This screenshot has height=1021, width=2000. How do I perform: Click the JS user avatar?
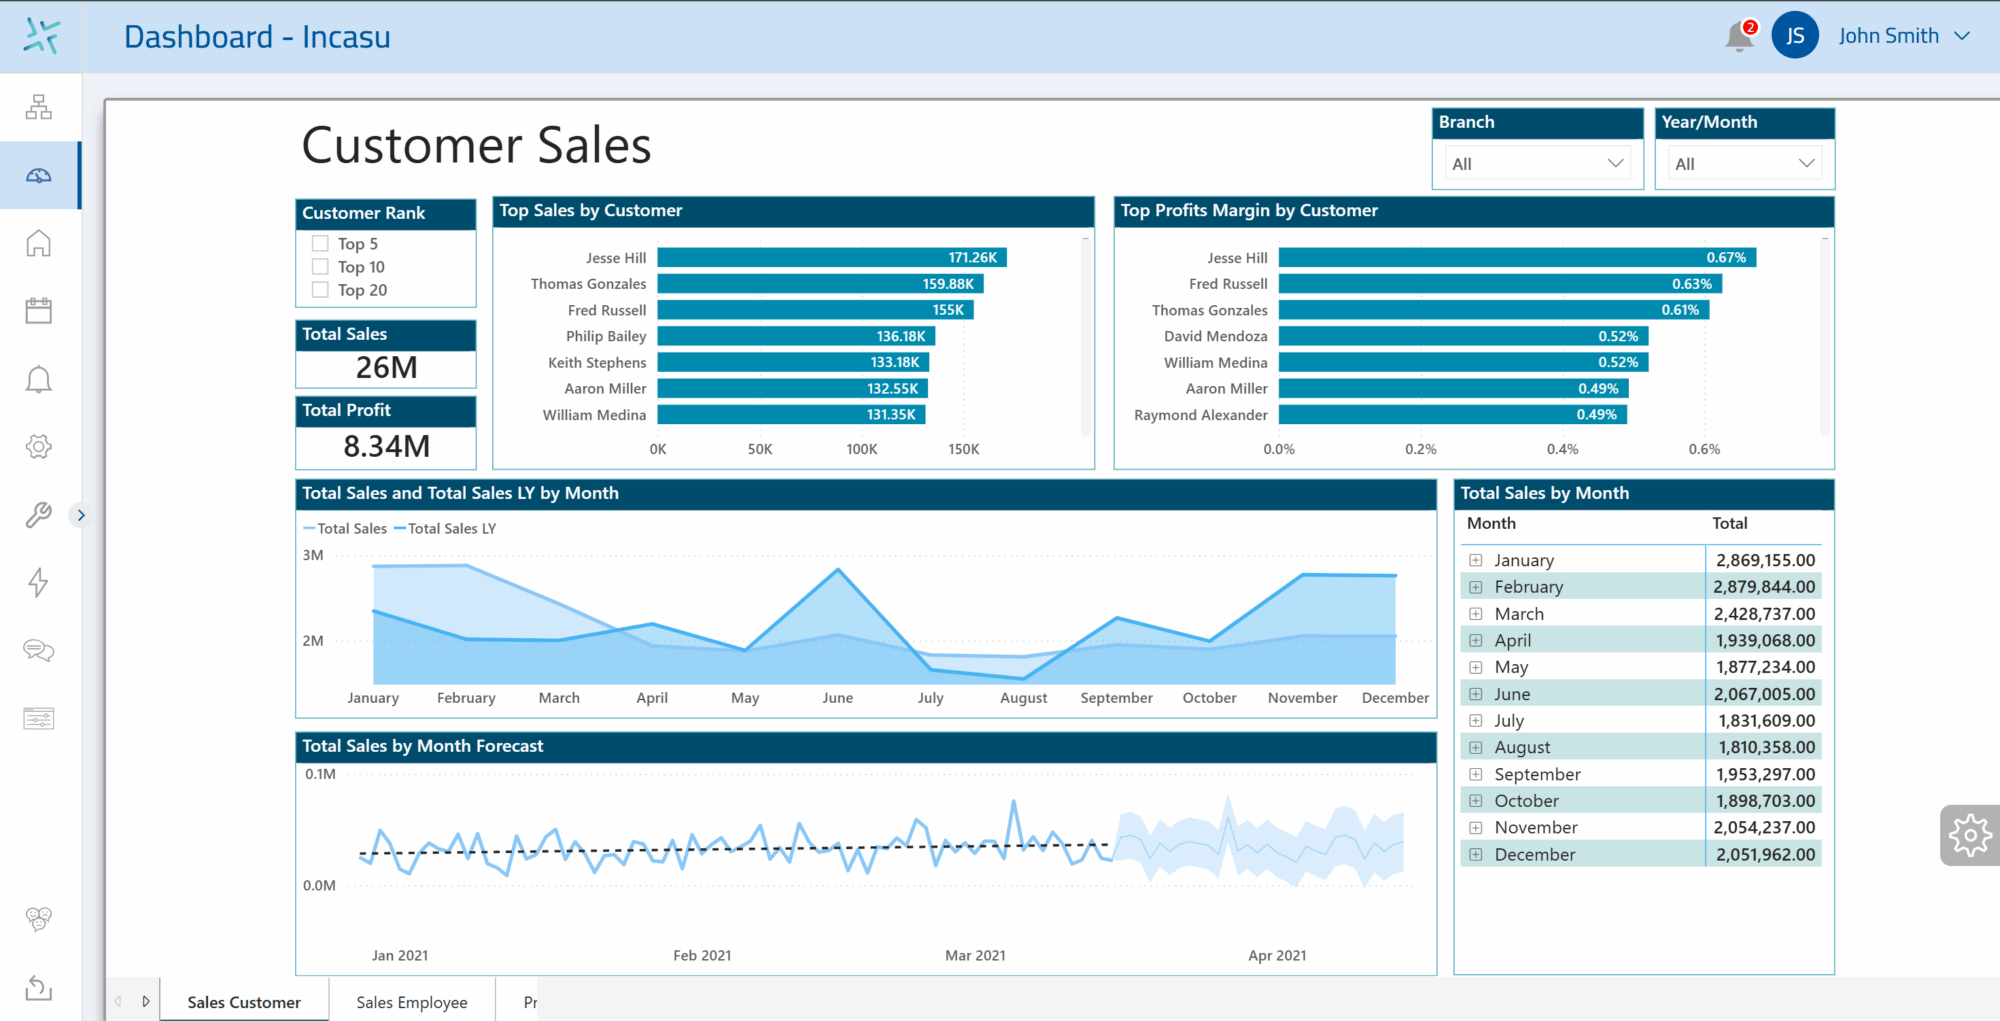coord(1795,36)
